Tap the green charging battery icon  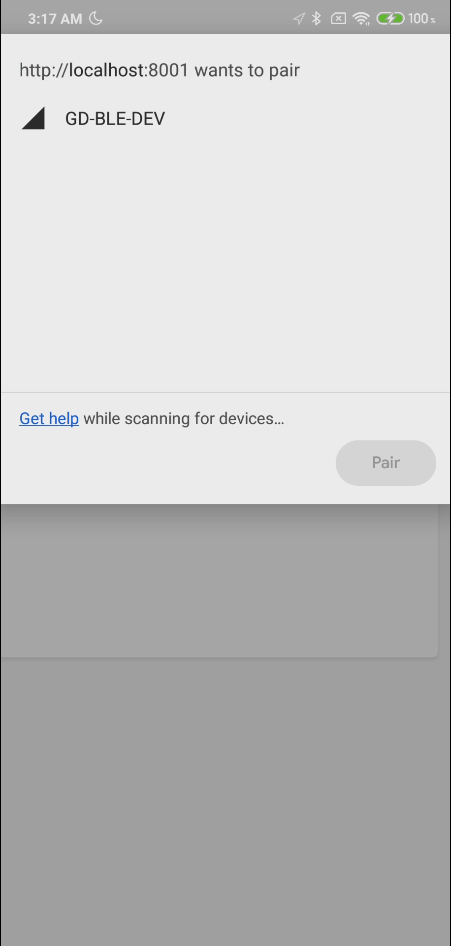(x=390, y=19)
